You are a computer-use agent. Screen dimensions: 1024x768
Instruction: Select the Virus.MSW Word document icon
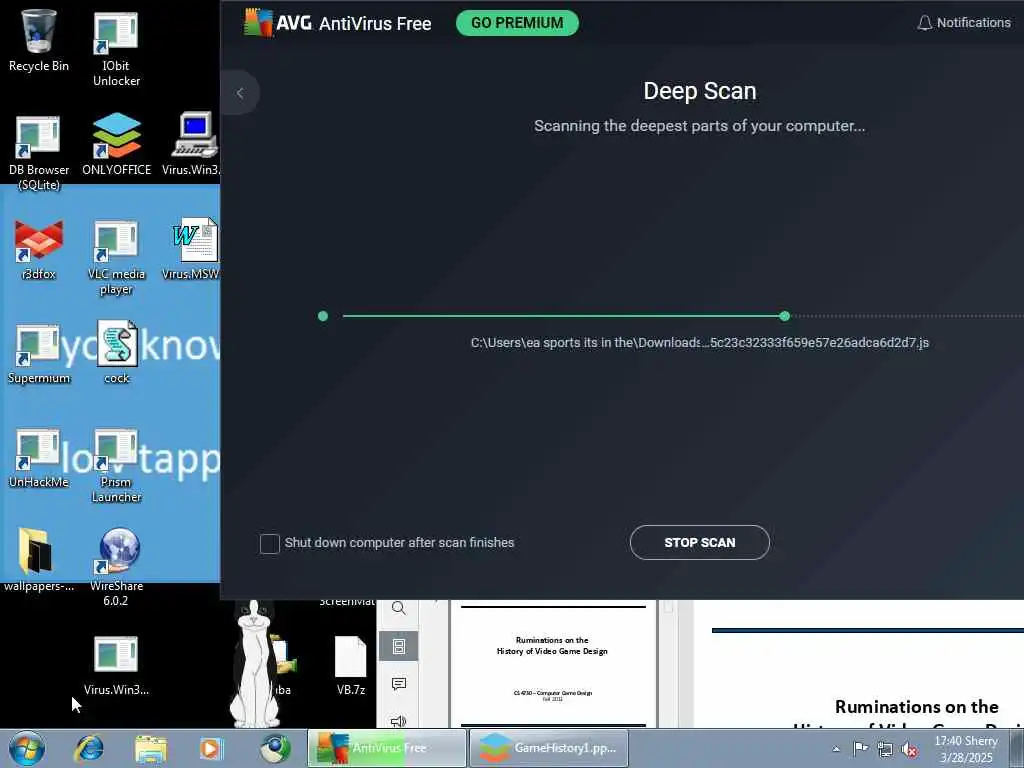pyautogui.click(x=193, y=248)
